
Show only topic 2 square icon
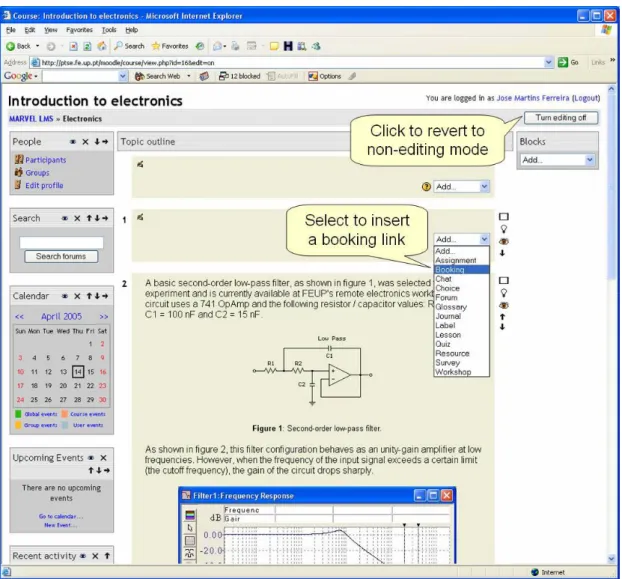tap(503, 280)
